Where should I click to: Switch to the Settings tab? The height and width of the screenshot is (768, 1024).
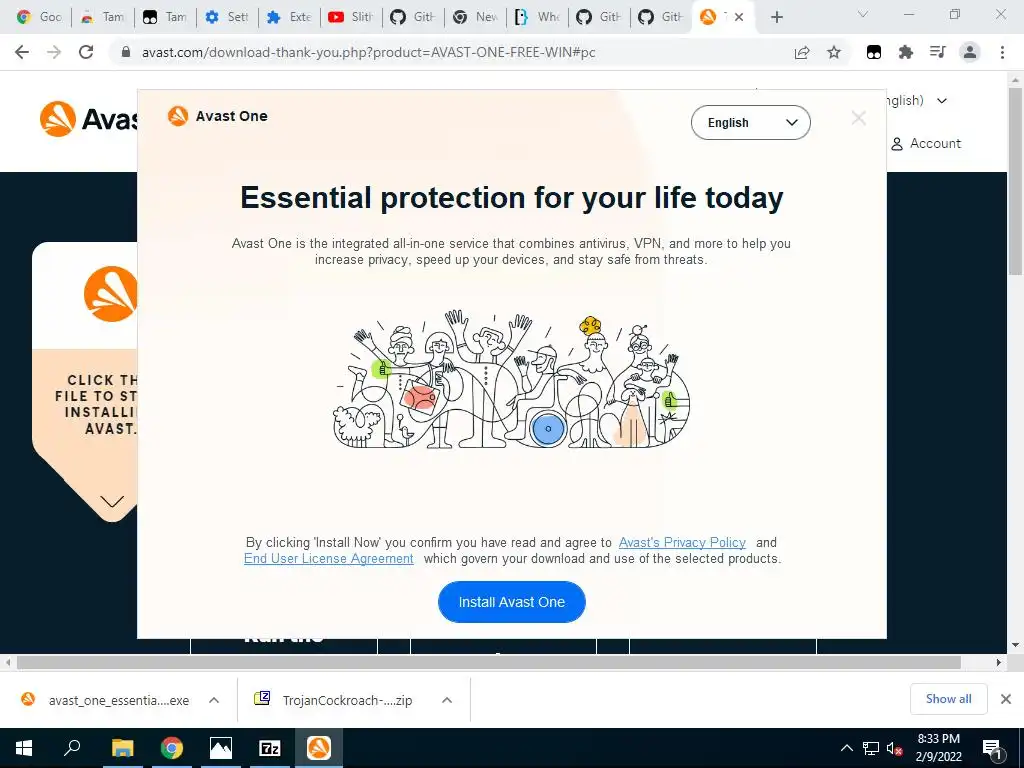[227, 17]
